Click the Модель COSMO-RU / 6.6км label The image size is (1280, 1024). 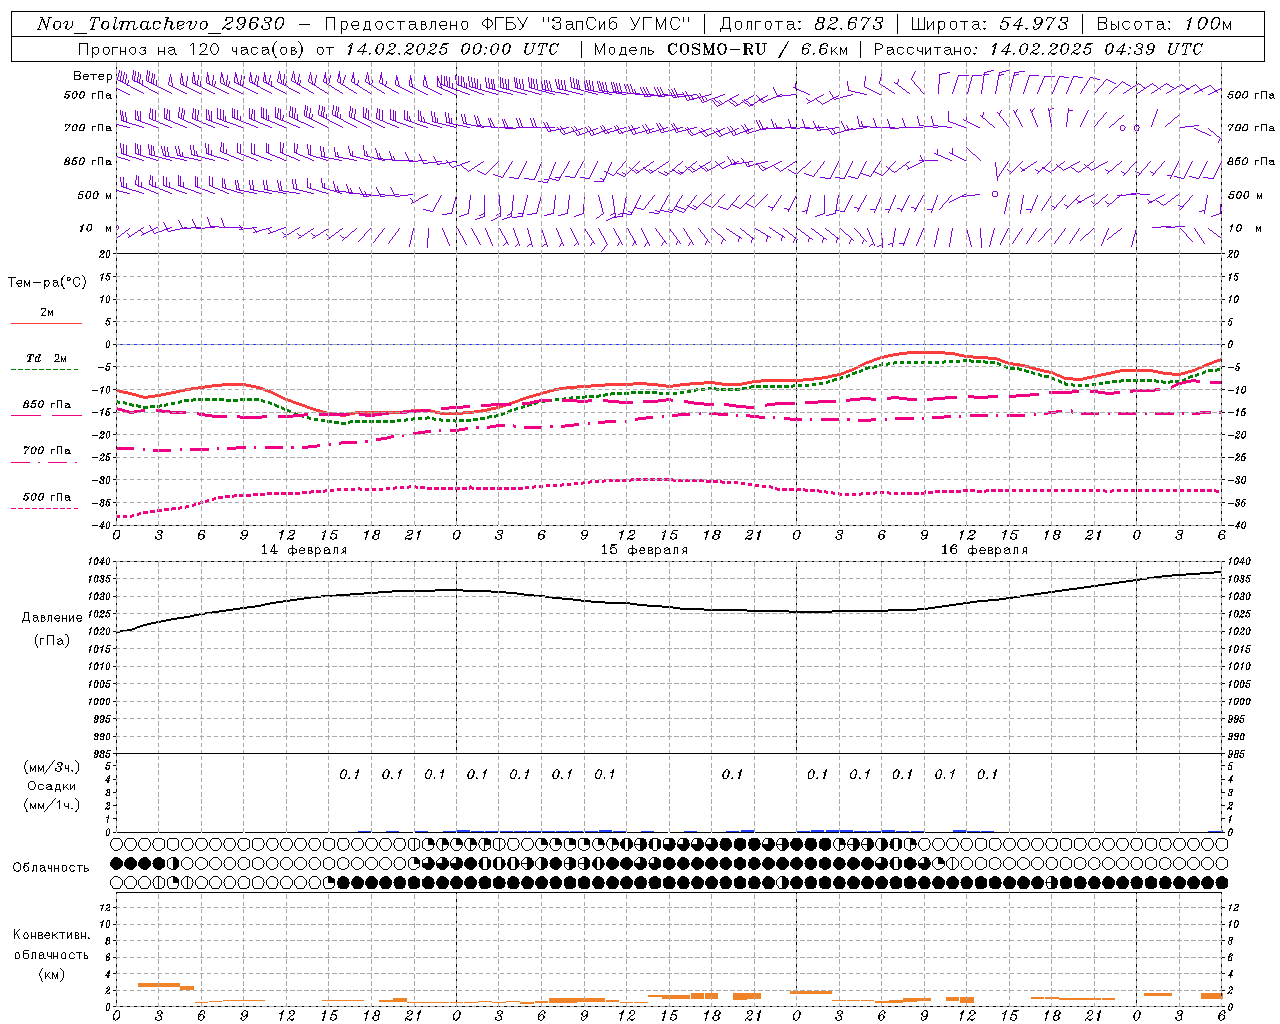coord(720,49)
